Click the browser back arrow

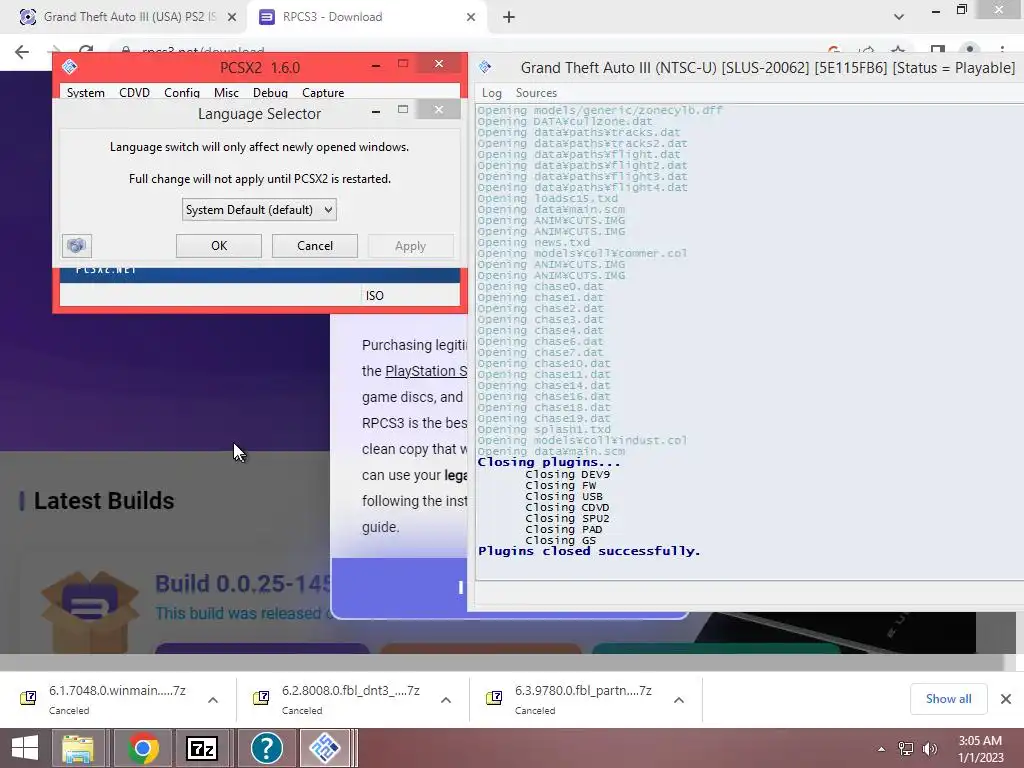tap(22, 52)
